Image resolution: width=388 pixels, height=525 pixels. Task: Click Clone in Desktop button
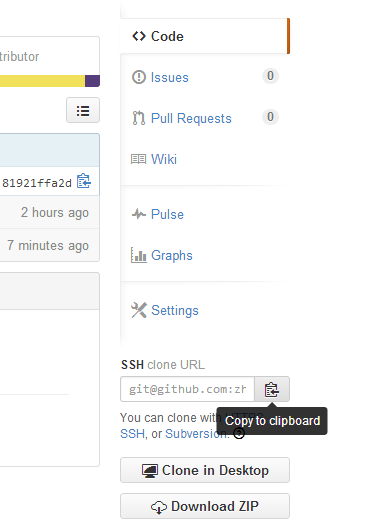click(x=205, y=470)
